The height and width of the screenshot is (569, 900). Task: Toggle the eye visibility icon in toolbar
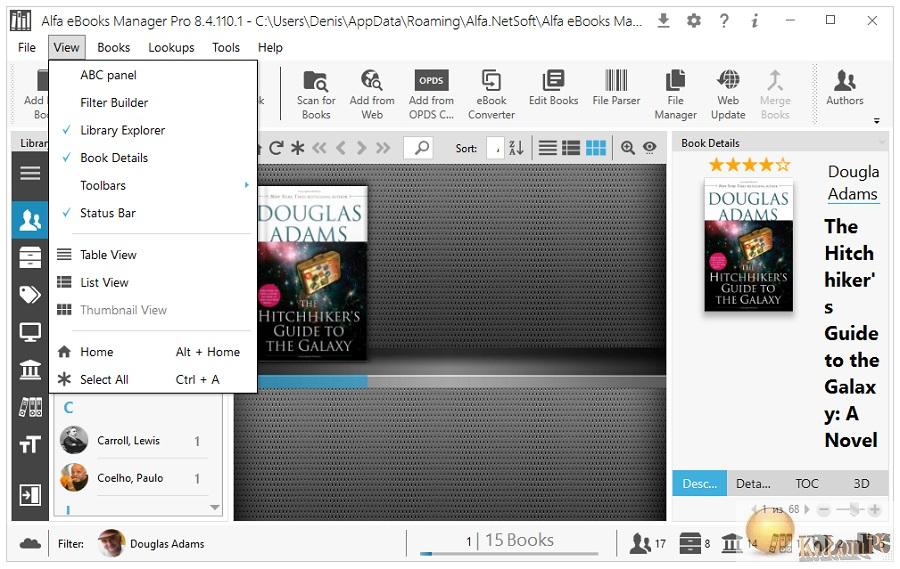coord(649,148)
